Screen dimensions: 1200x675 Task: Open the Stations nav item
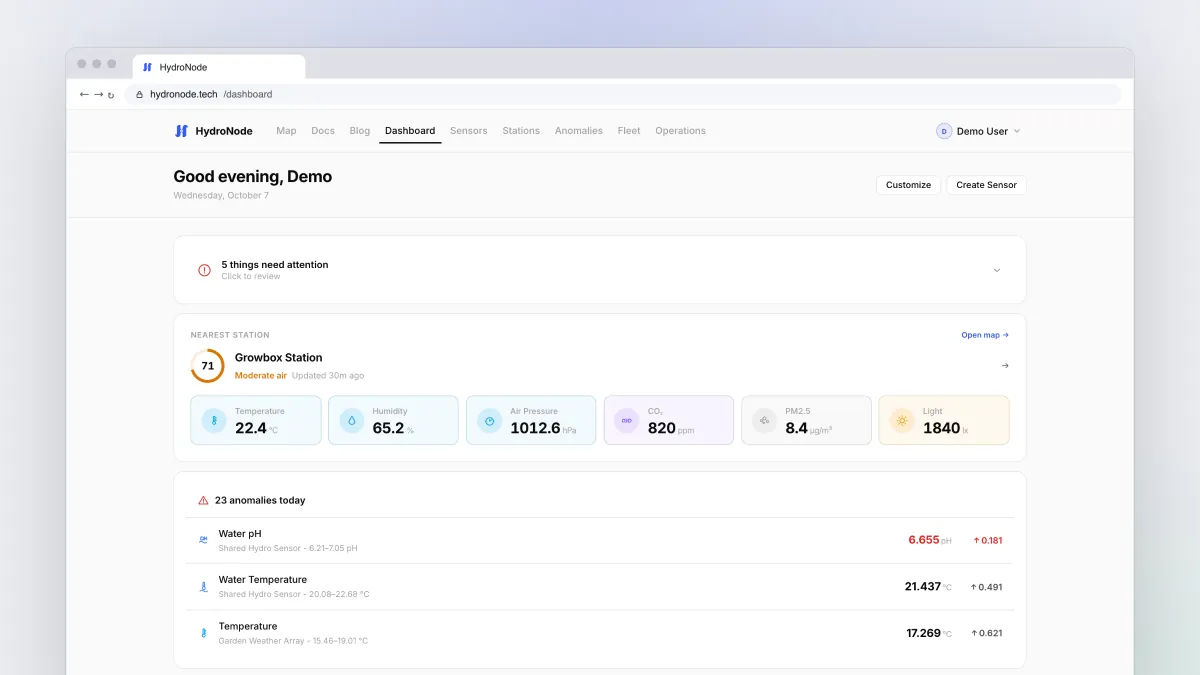tap(521, 131)
